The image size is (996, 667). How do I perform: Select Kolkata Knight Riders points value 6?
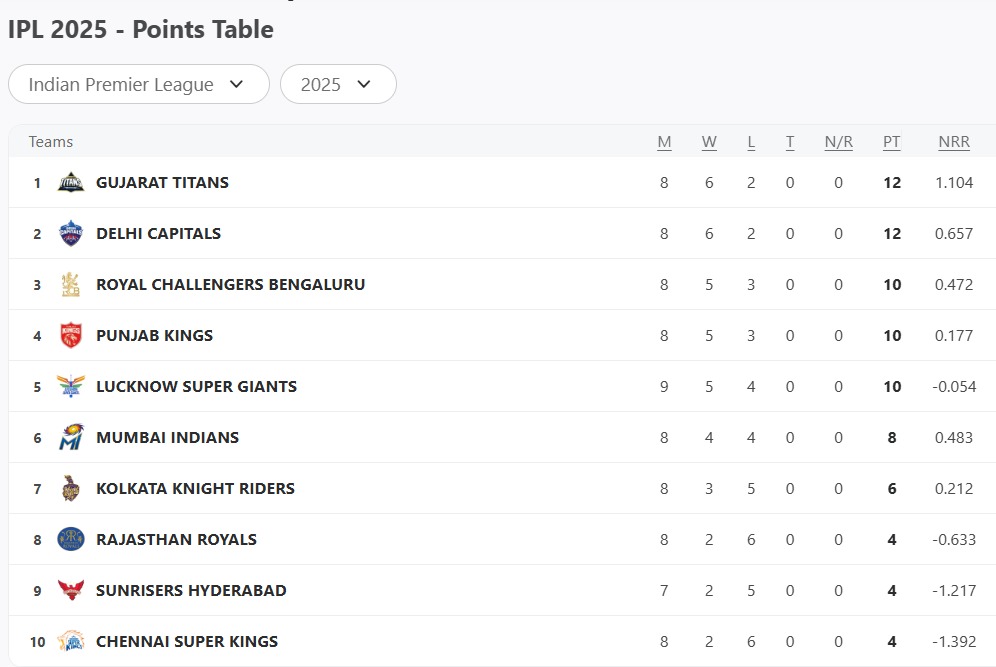point(892,488)
